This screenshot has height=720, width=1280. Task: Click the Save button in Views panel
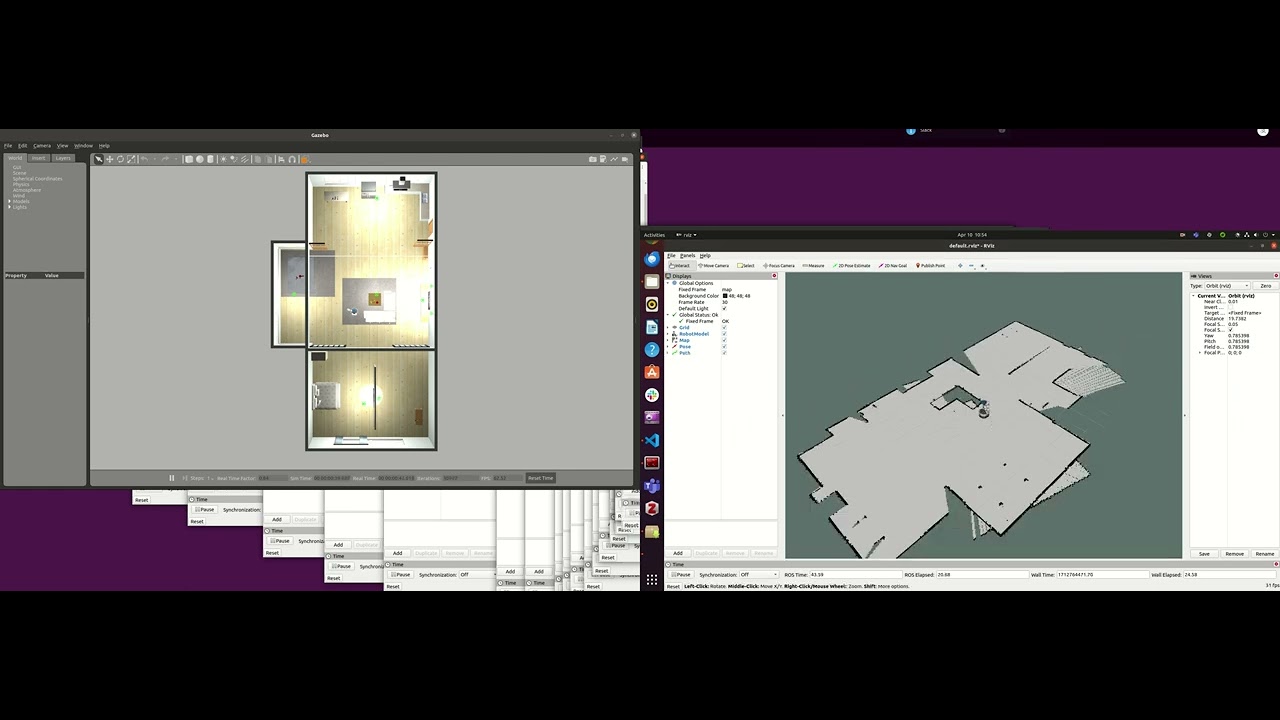pos(1204,554)
